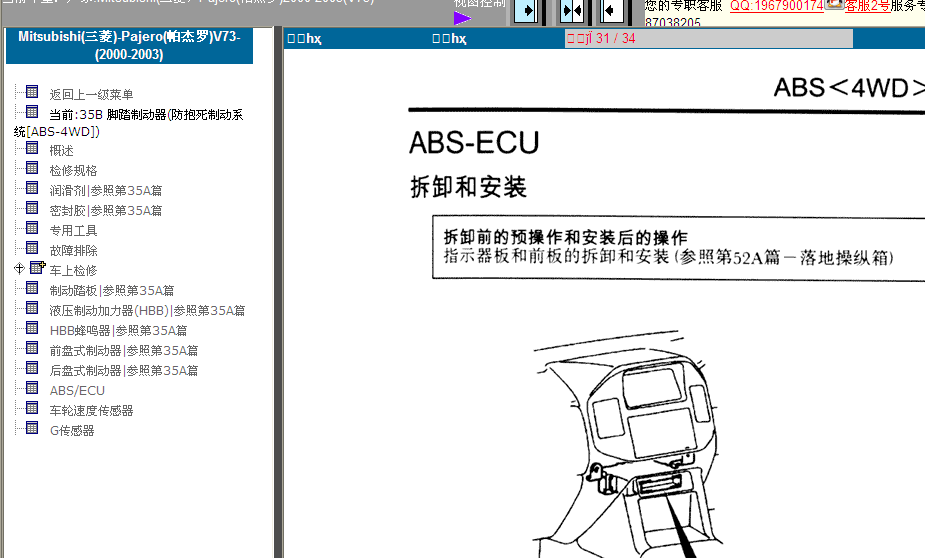Open the G传感器 section
Image resolution: width=925 pixels, height=558 pixels.
72,431
